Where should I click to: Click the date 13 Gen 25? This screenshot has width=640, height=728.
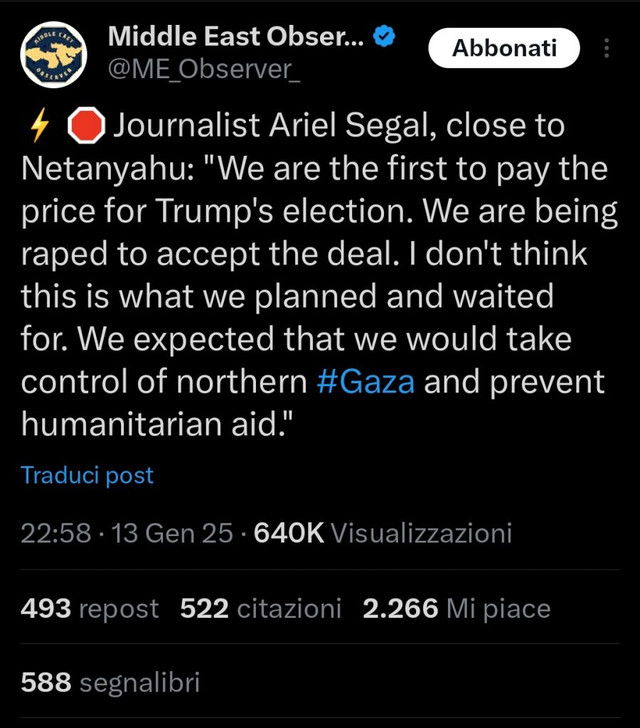click(x=174, y=533)
